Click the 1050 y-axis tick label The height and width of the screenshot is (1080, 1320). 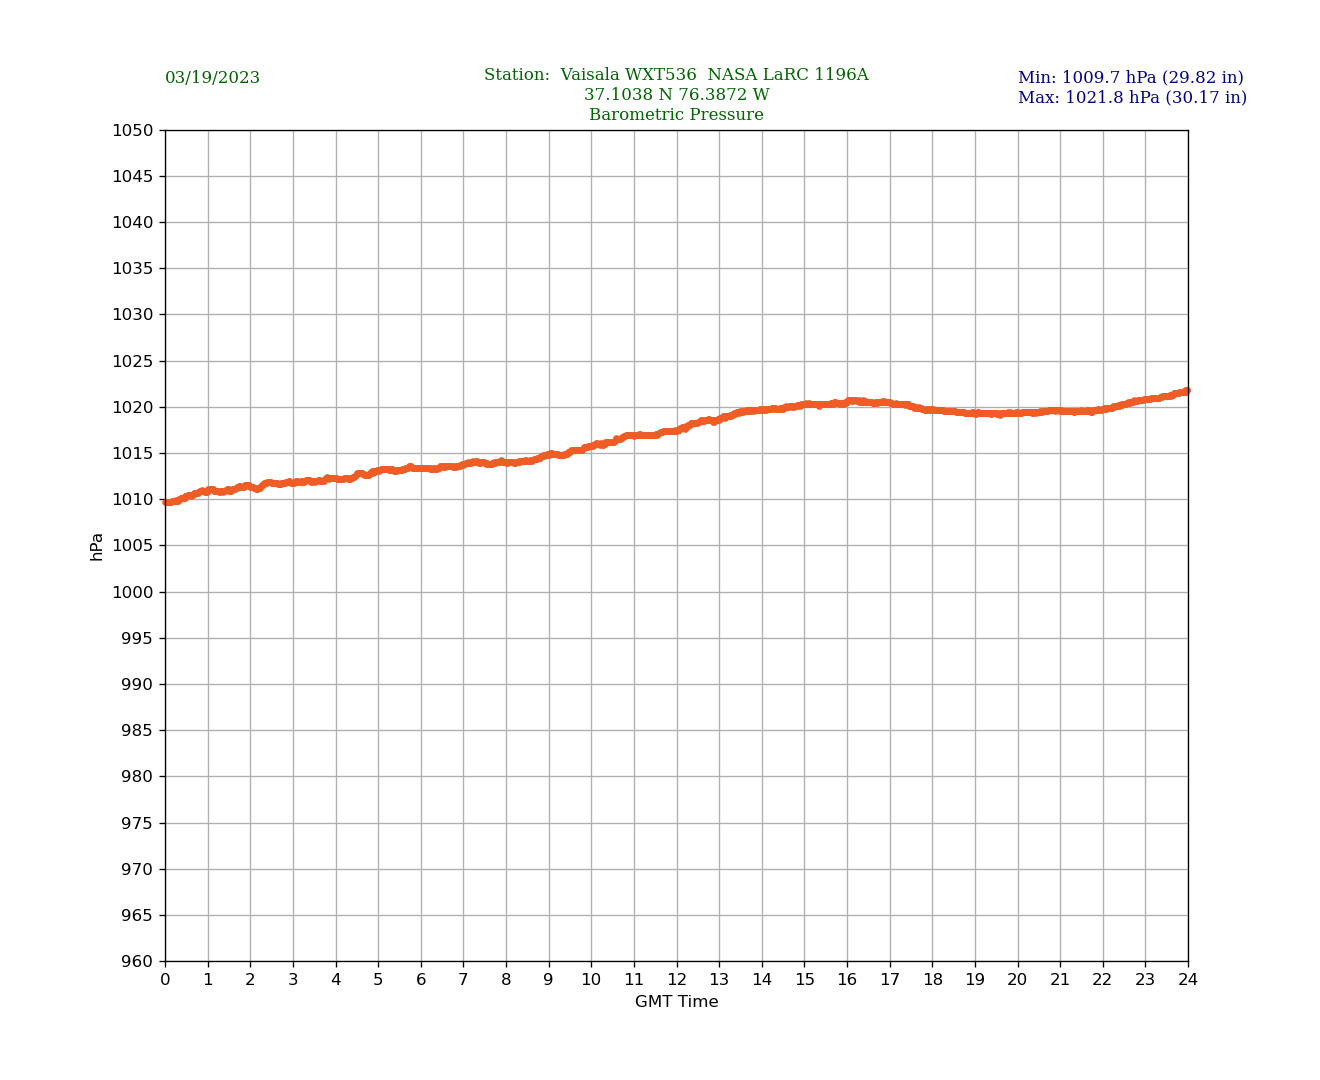pyautogui.click(x=133, y=130)
